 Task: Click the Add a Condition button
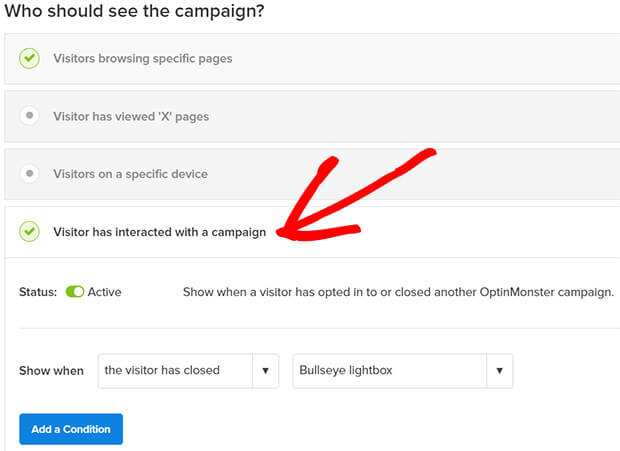(71, 429)
